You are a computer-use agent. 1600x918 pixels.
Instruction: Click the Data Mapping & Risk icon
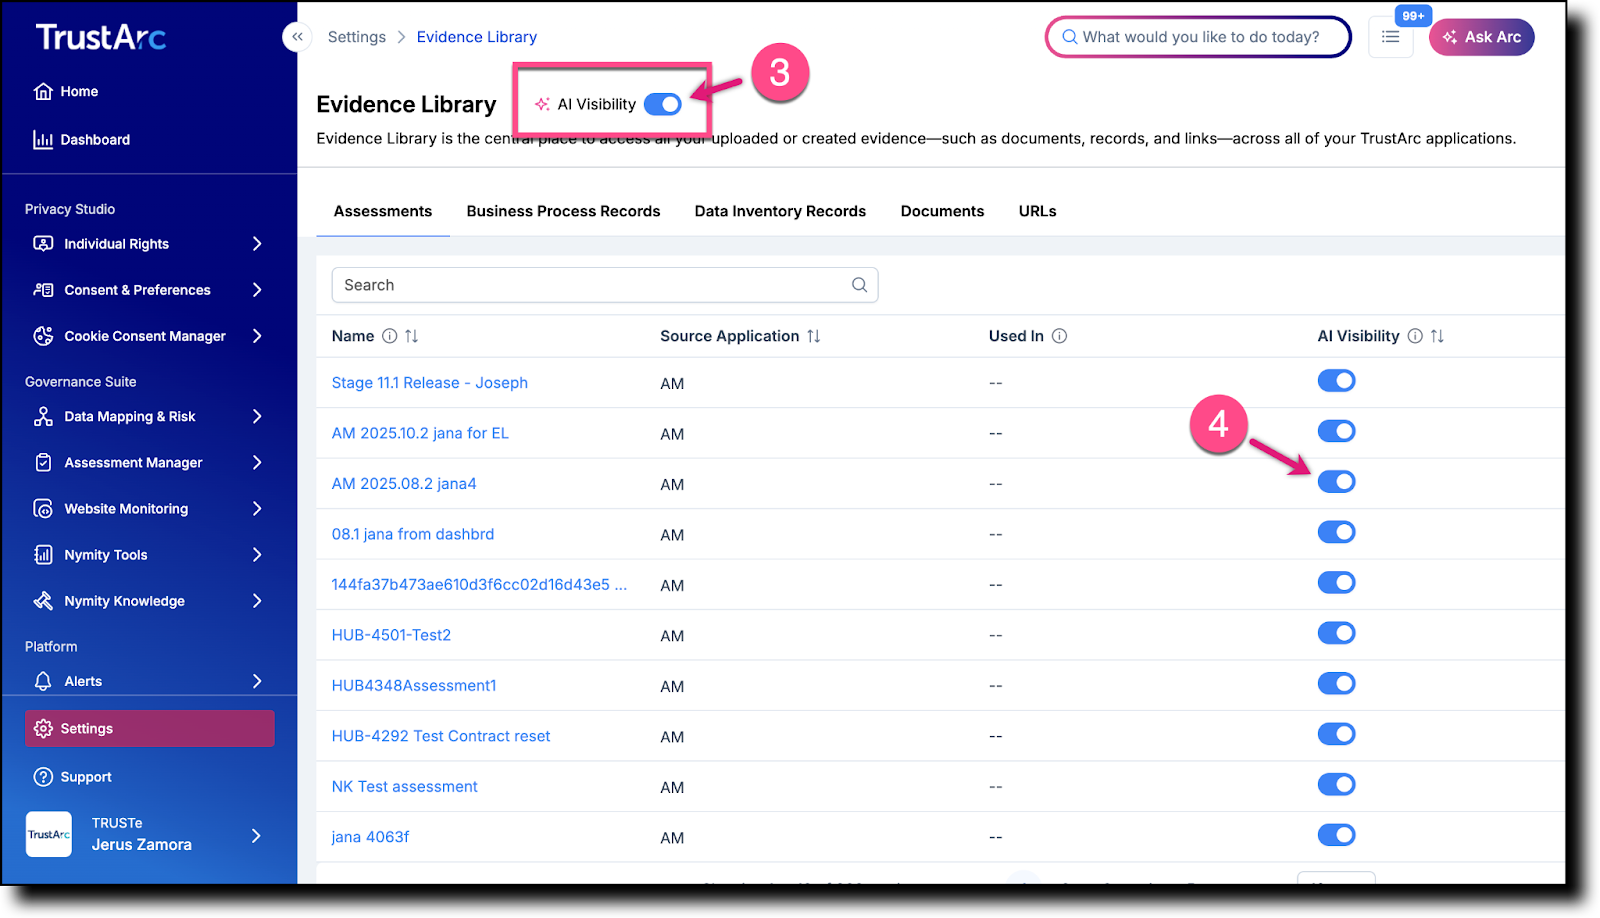[x=43, y=416]
